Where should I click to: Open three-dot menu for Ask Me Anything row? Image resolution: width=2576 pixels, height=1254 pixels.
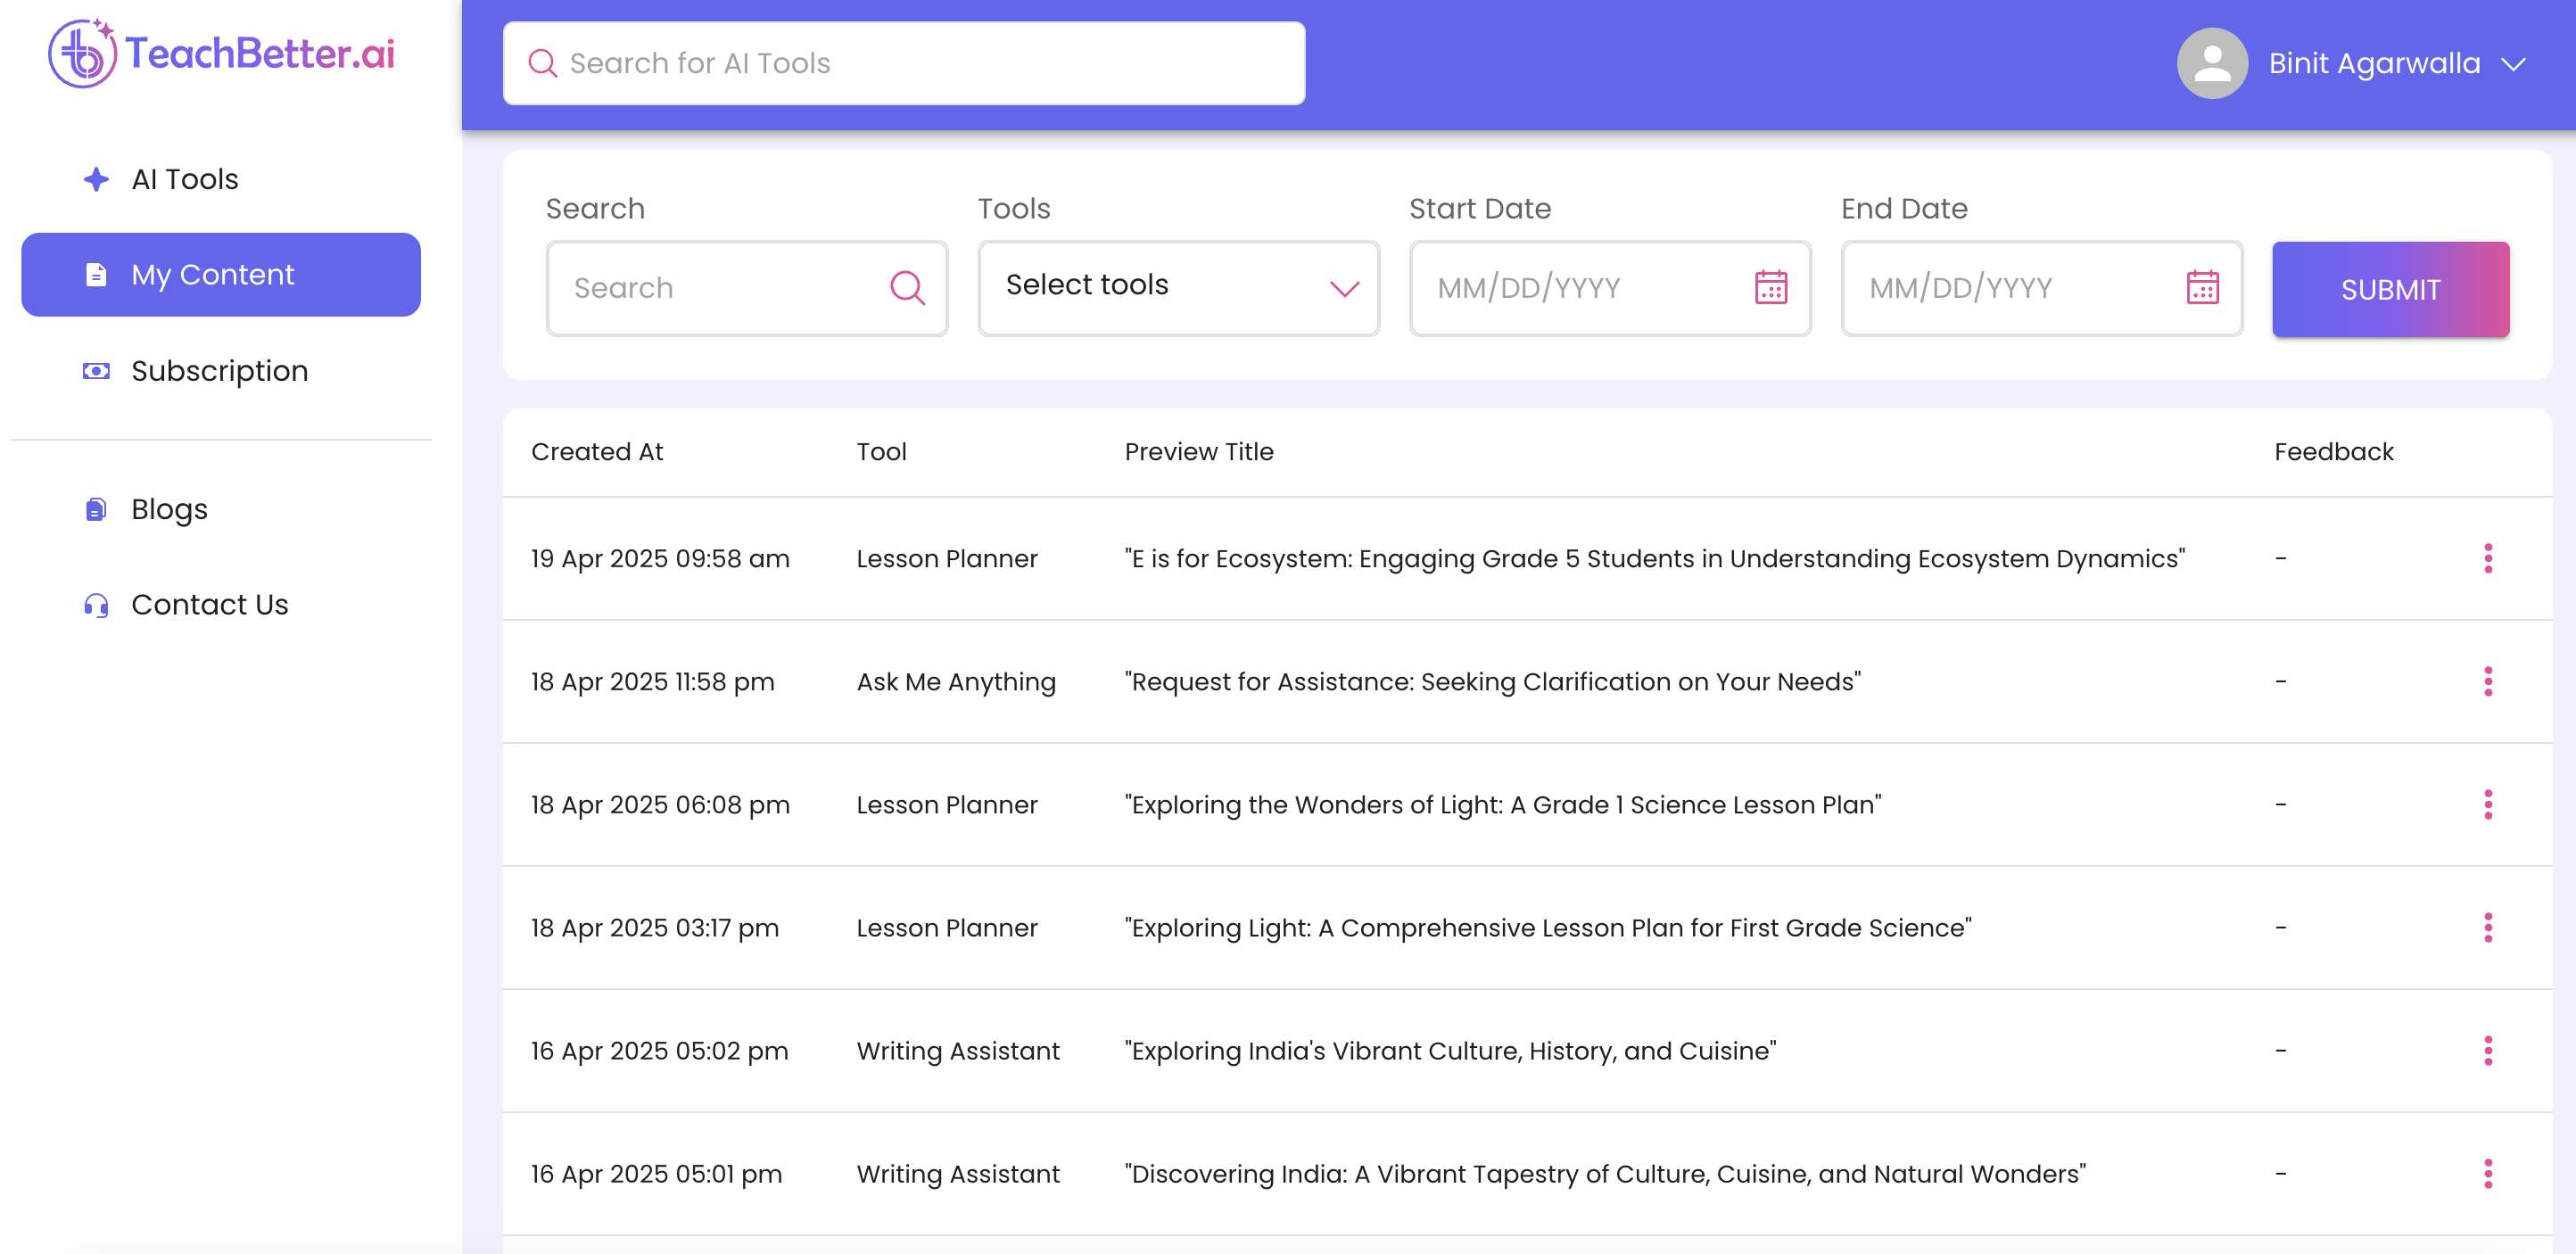[x=2487, y=681]
